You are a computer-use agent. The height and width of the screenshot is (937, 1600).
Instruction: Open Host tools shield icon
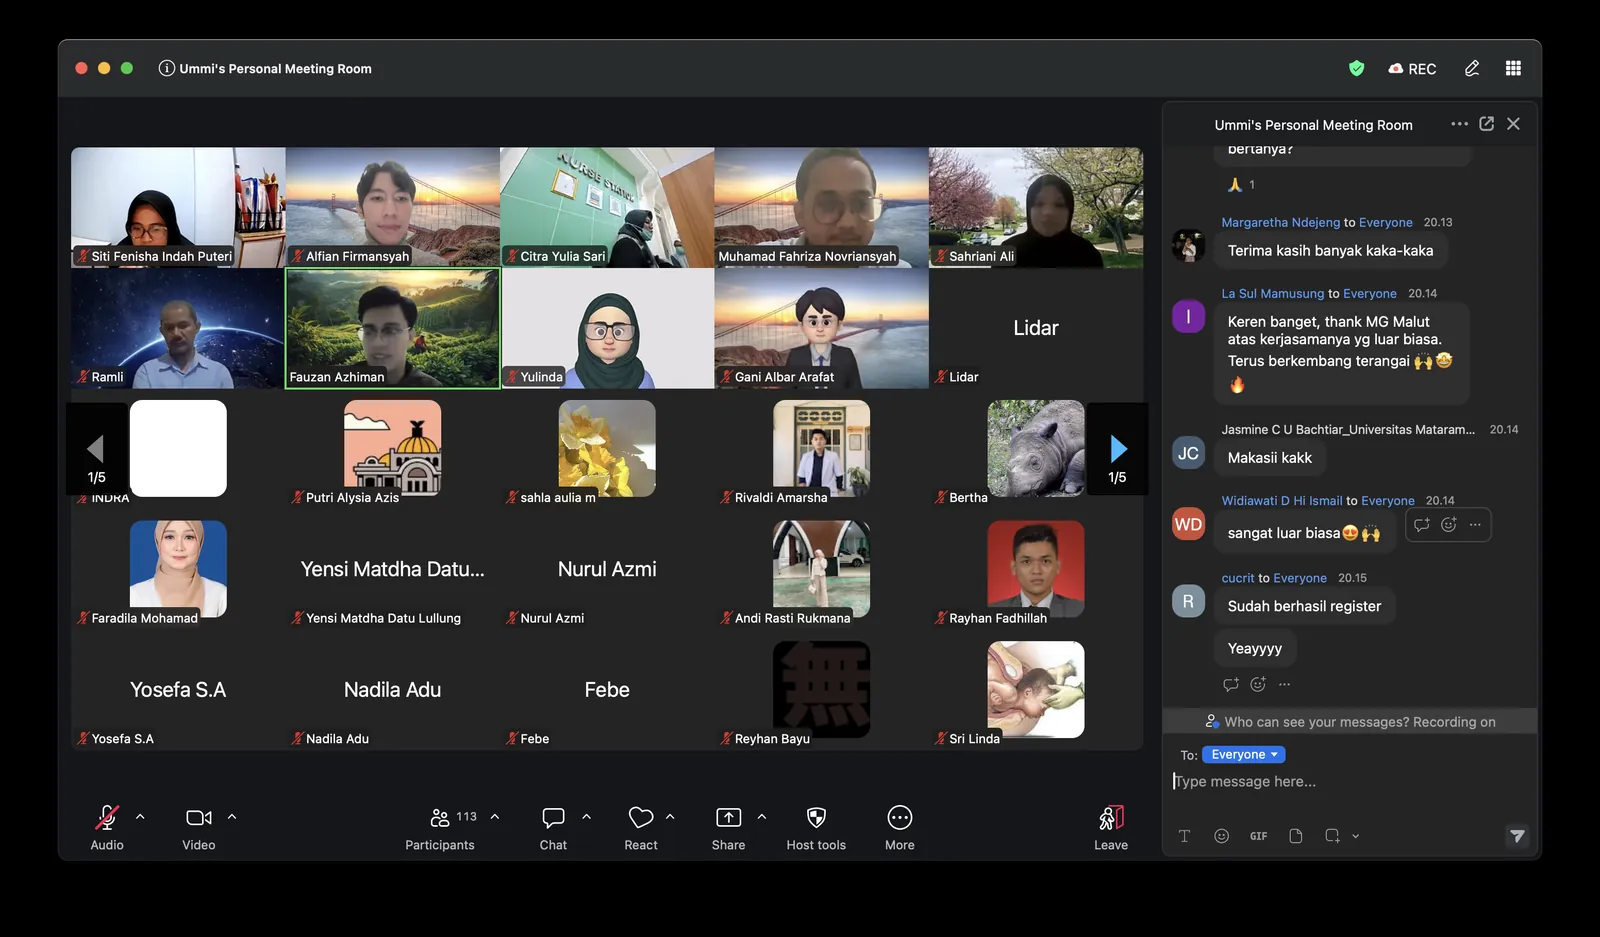point(816,827)
